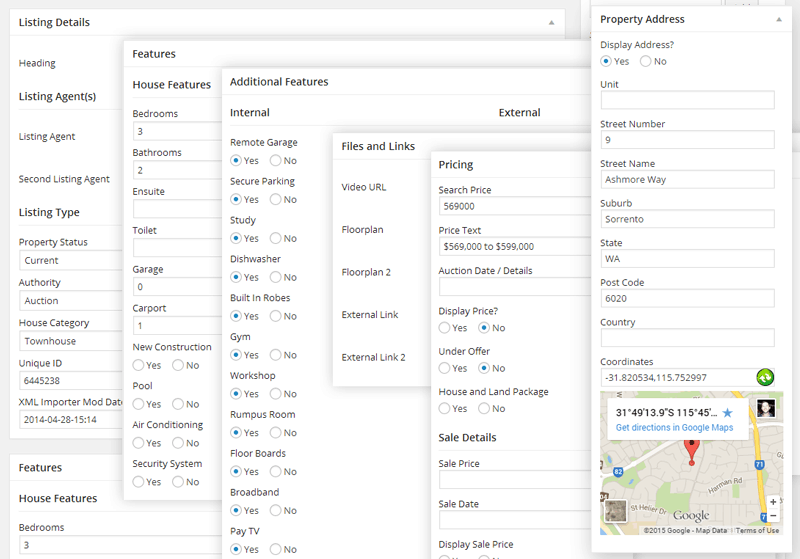Open the House Category dropdown showing Townhouse
This screenshot has width=800, height=559.
[71, 341]
